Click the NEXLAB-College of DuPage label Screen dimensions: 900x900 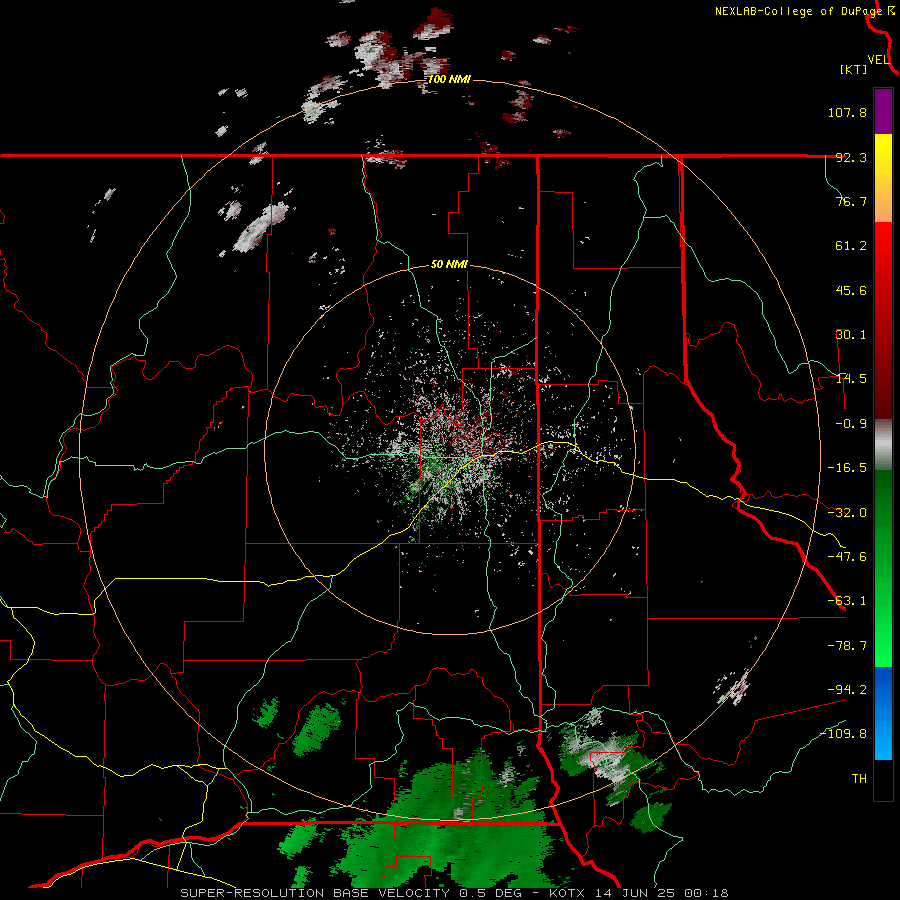pyautogui.click(x=798, y=11)
